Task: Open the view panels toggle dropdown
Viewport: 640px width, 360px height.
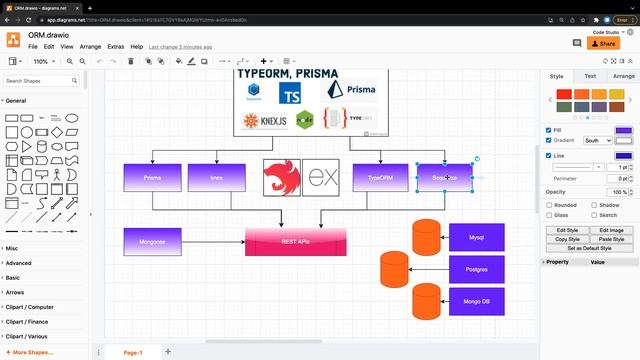Action: 16,61
